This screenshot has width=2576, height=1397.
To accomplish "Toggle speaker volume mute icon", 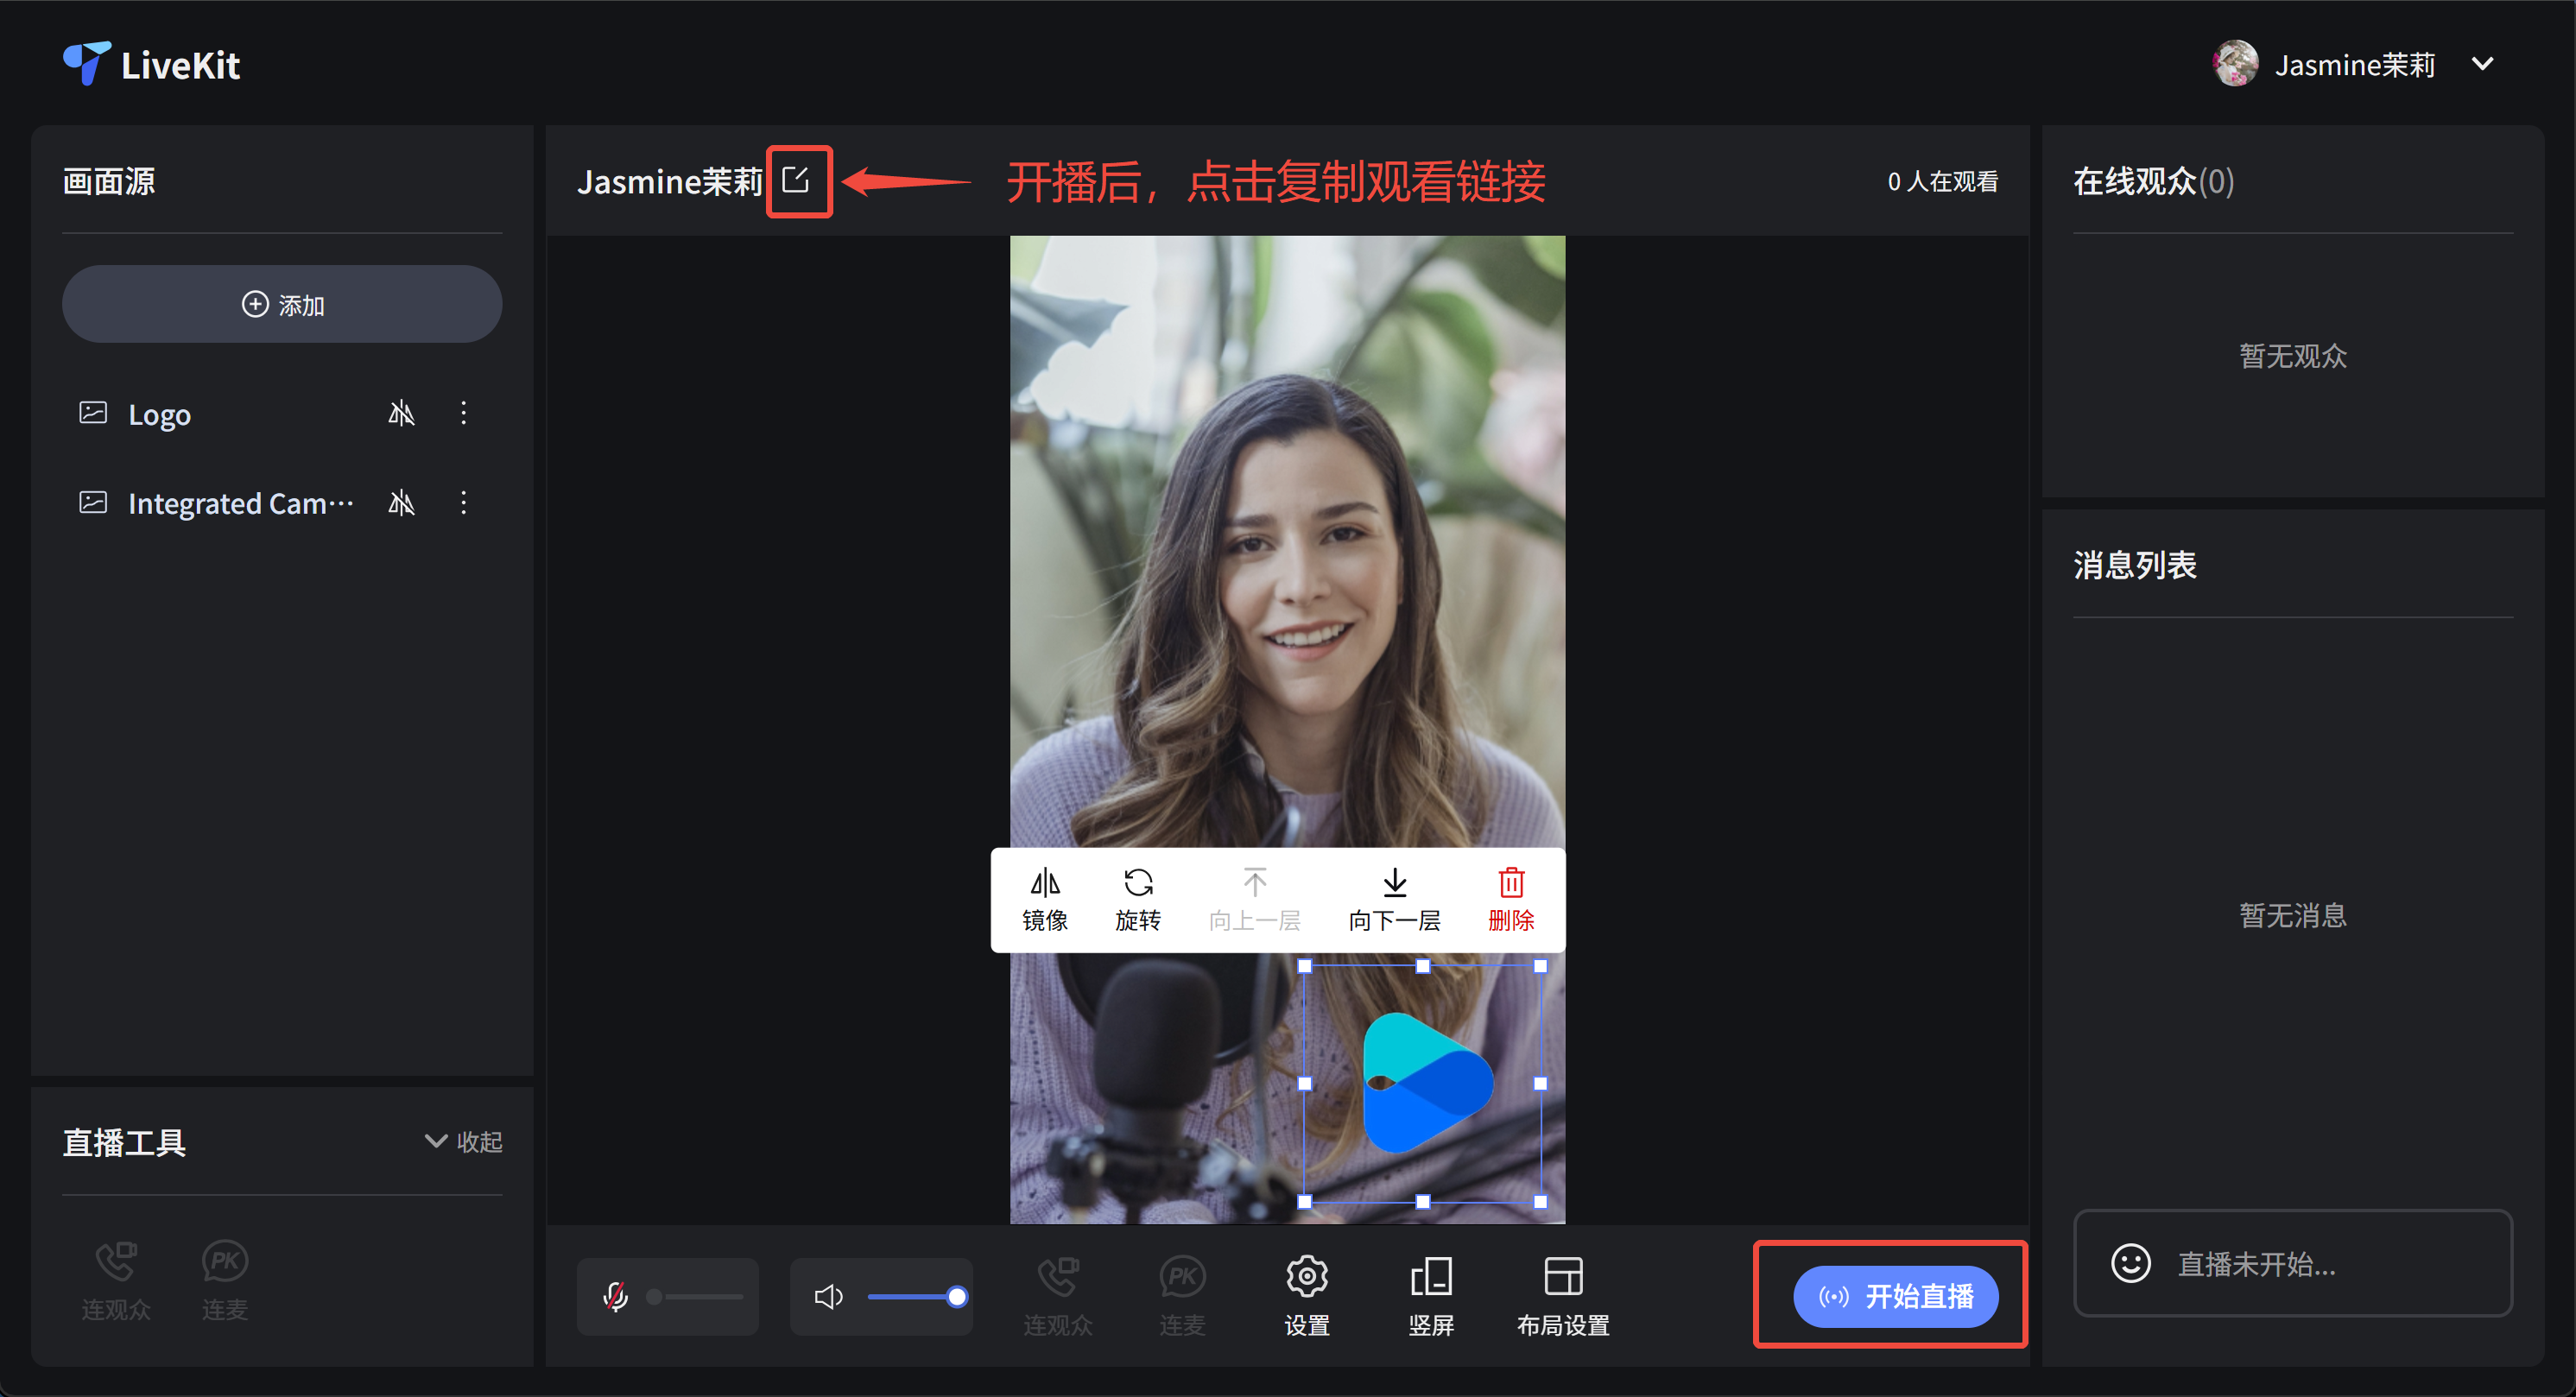I will pyautogui.click(x=828, y=1297).
